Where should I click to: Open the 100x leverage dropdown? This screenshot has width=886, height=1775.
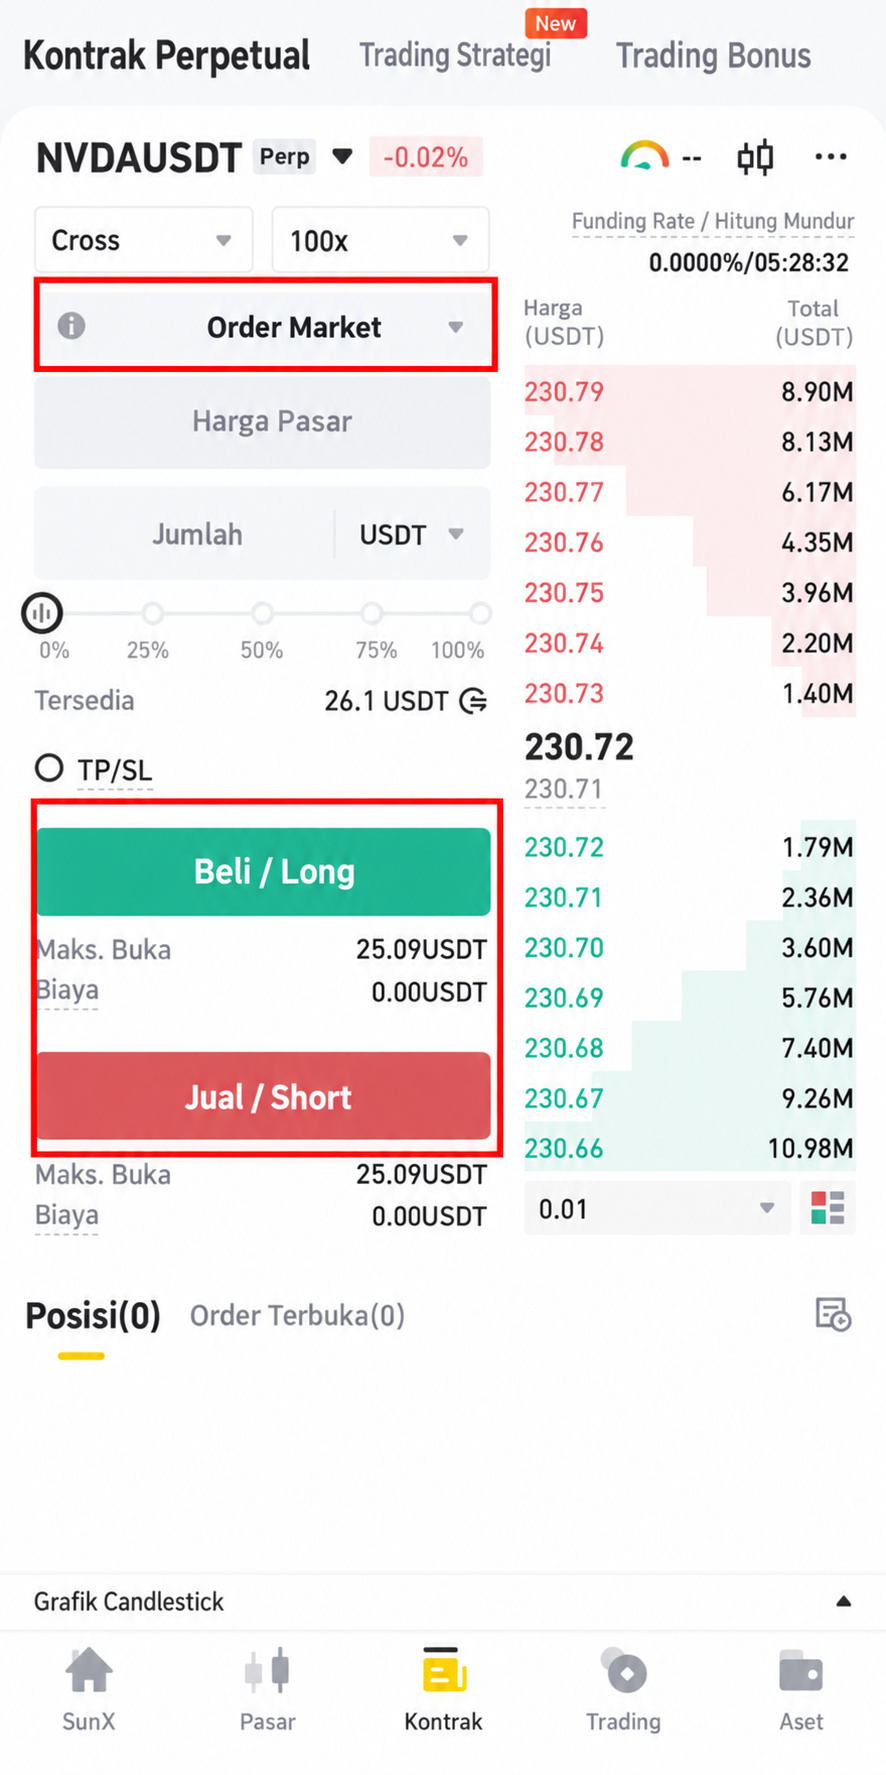380,240
